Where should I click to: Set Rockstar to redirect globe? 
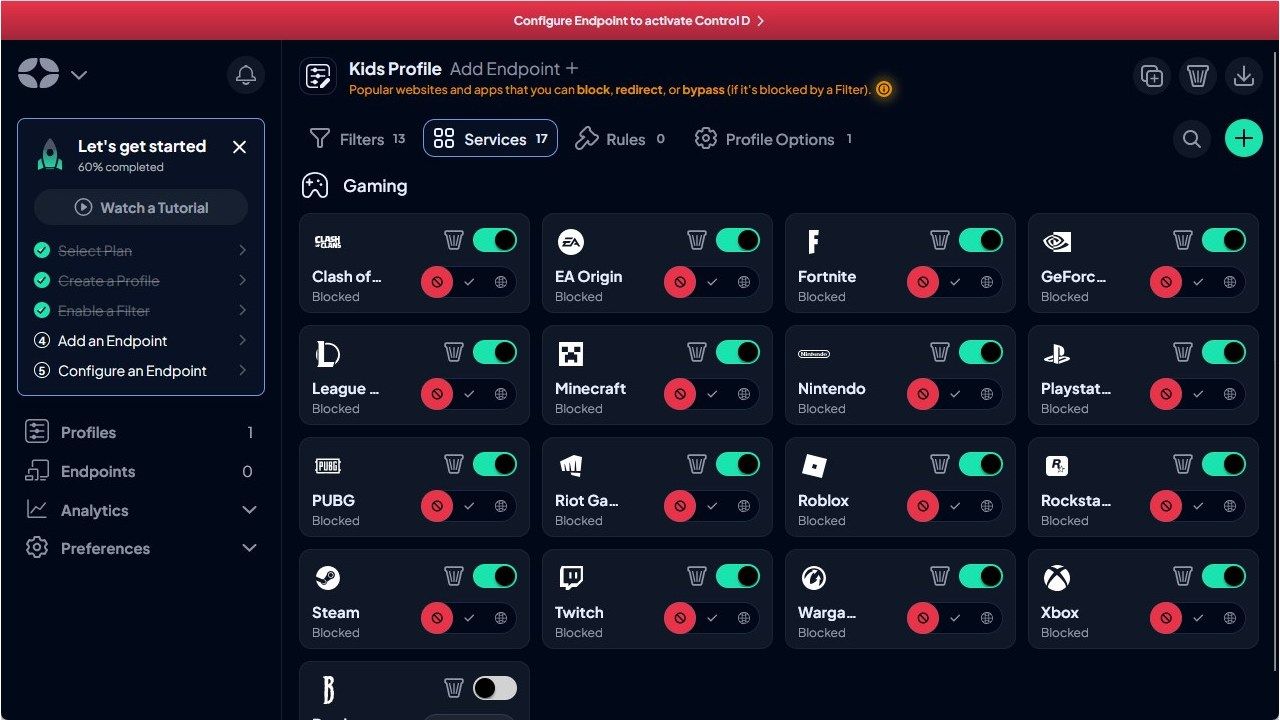click(x=1230, y=506)
